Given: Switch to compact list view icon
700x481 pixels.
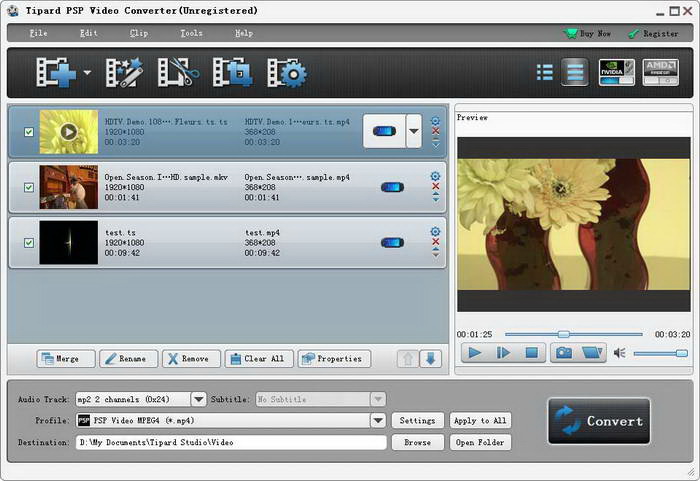Looking at the screenshot, I should 544,72.
